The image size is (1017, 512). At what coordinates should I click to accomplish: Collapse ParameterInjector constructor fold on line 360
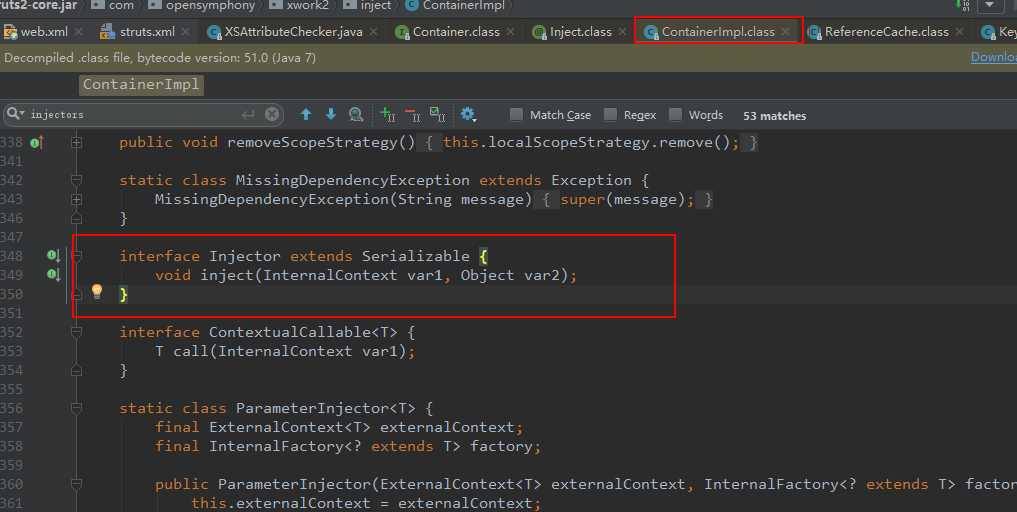point(77,483)
